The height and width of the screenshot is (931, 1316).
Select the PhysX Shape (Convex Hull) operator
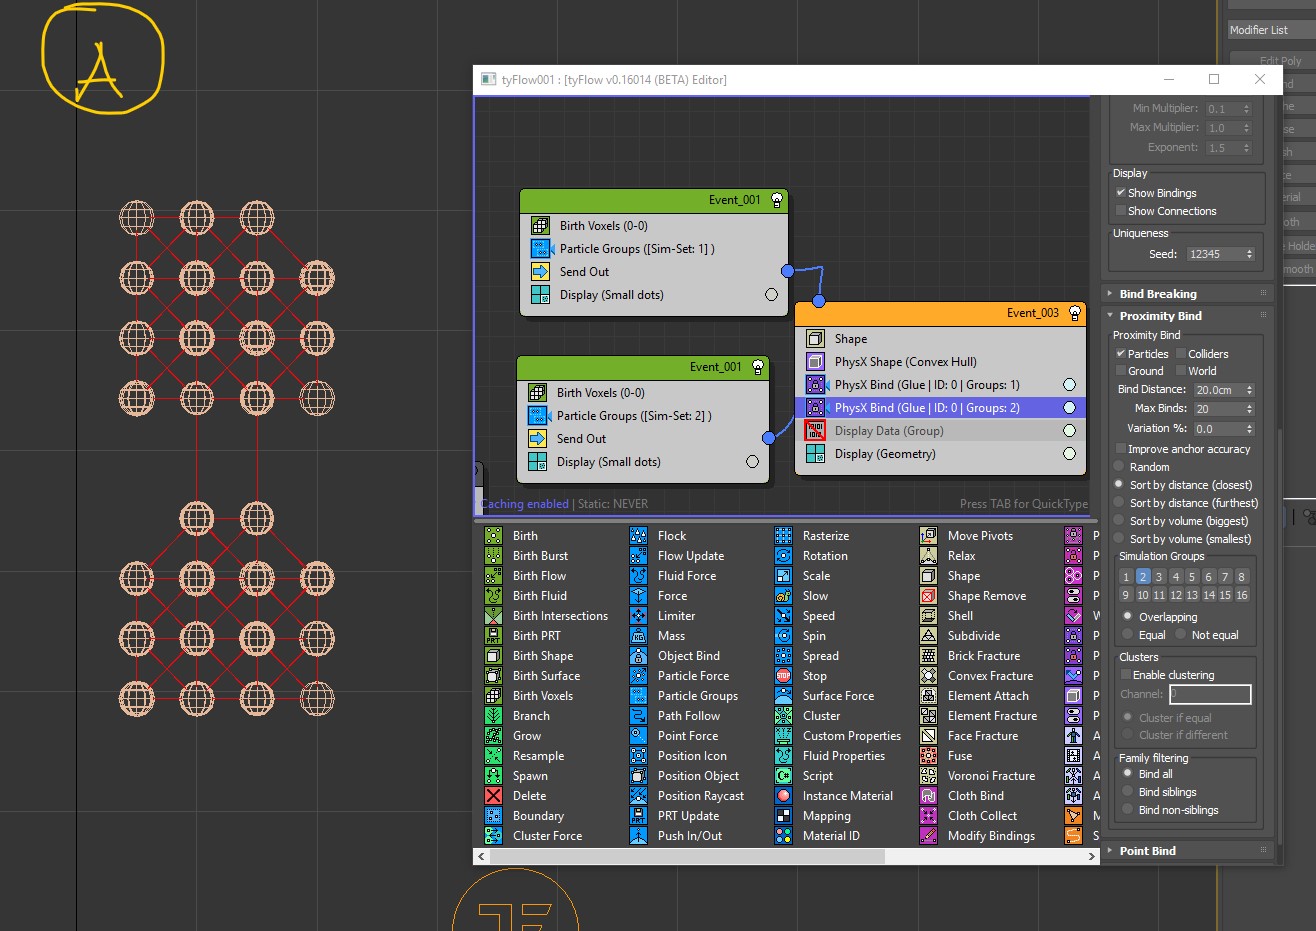pyautogui.click(x=940, y=362)
